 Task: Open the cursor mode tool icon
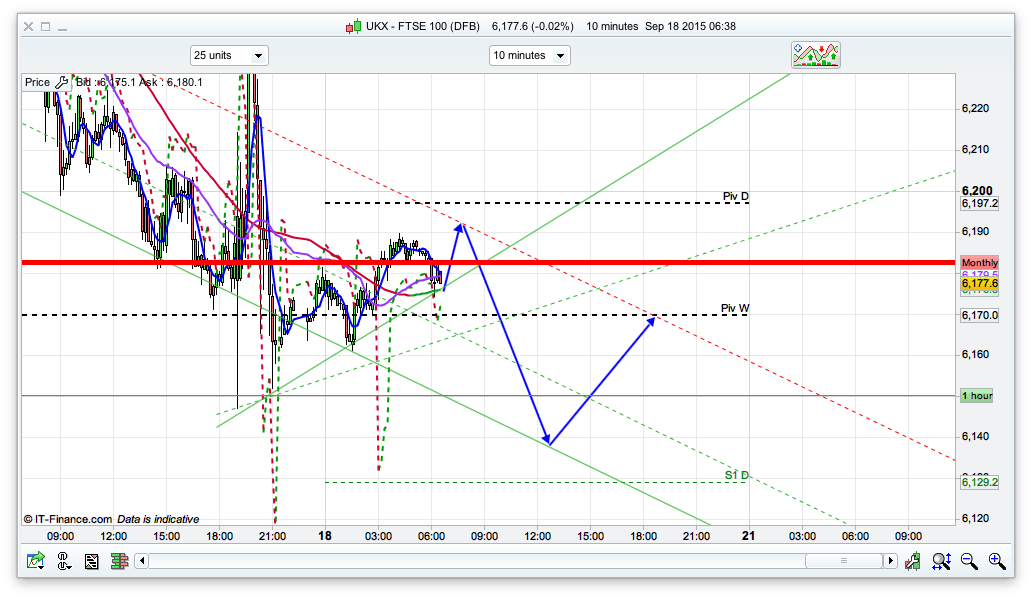(63, 562)
